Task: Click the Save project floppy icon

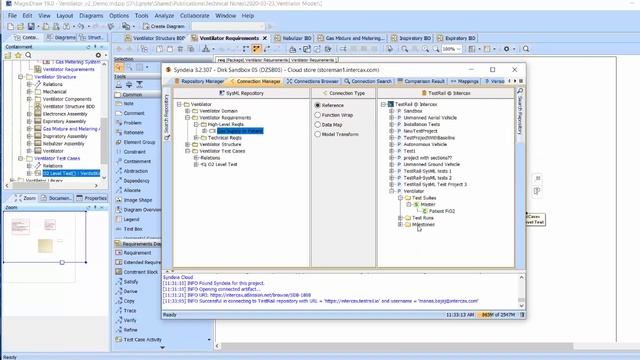Action: point(31,27)
